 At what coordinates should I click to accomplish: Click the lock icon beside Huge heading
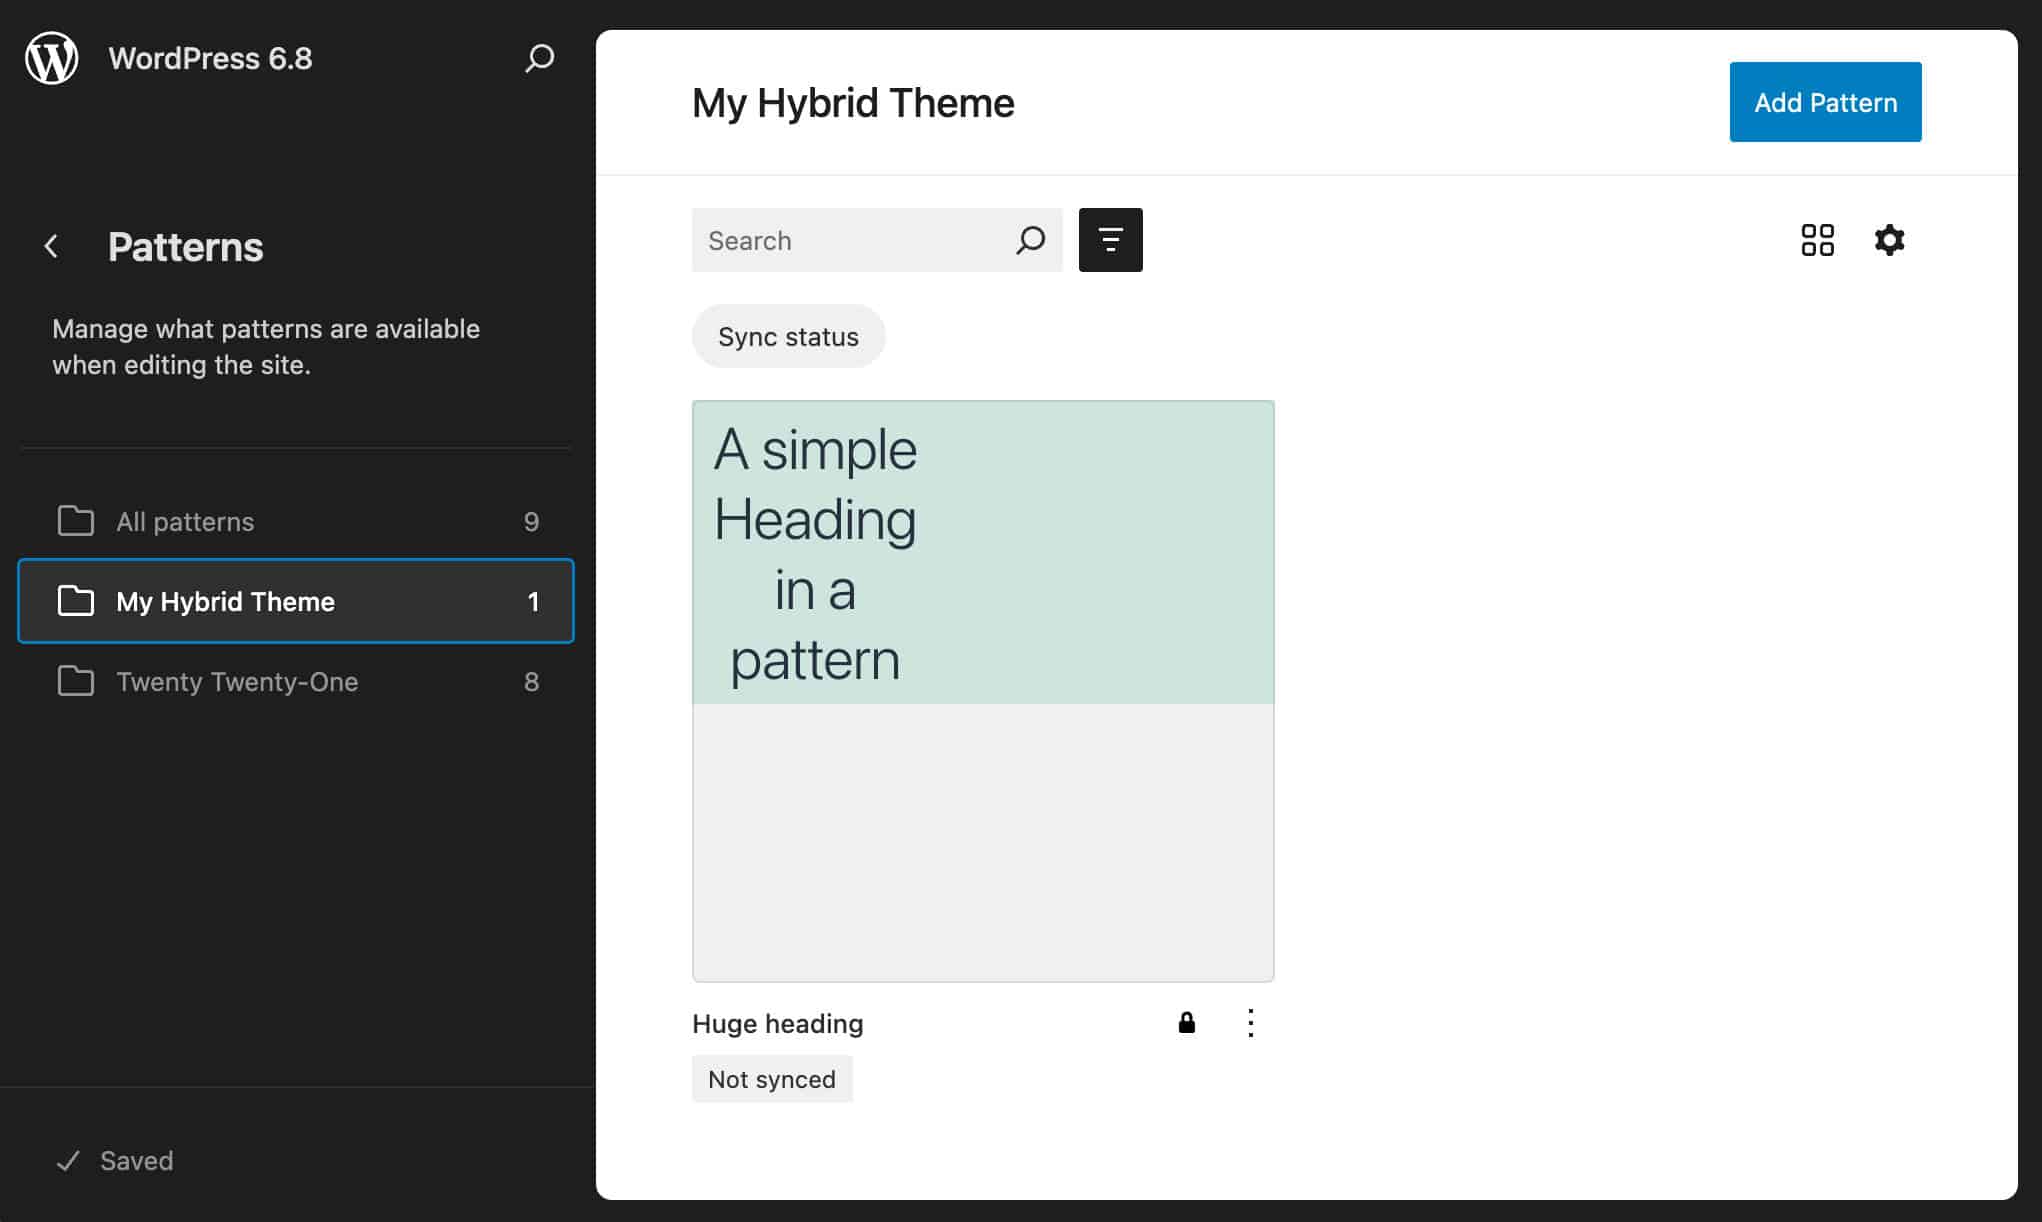click(1186, 1022)
